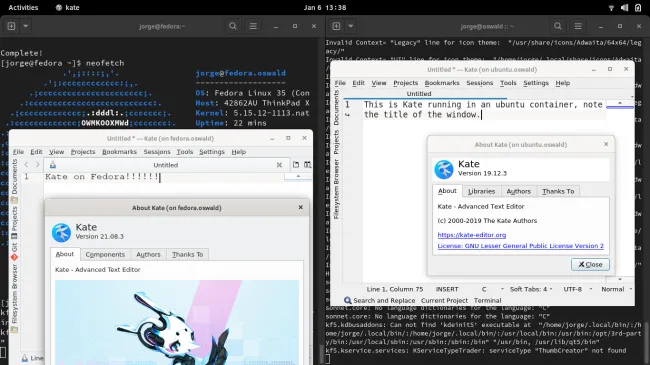This screenshot has height=365, width=650.
Task: Open Terminal panel in ubuntu Kate
Action: [488, 300]
